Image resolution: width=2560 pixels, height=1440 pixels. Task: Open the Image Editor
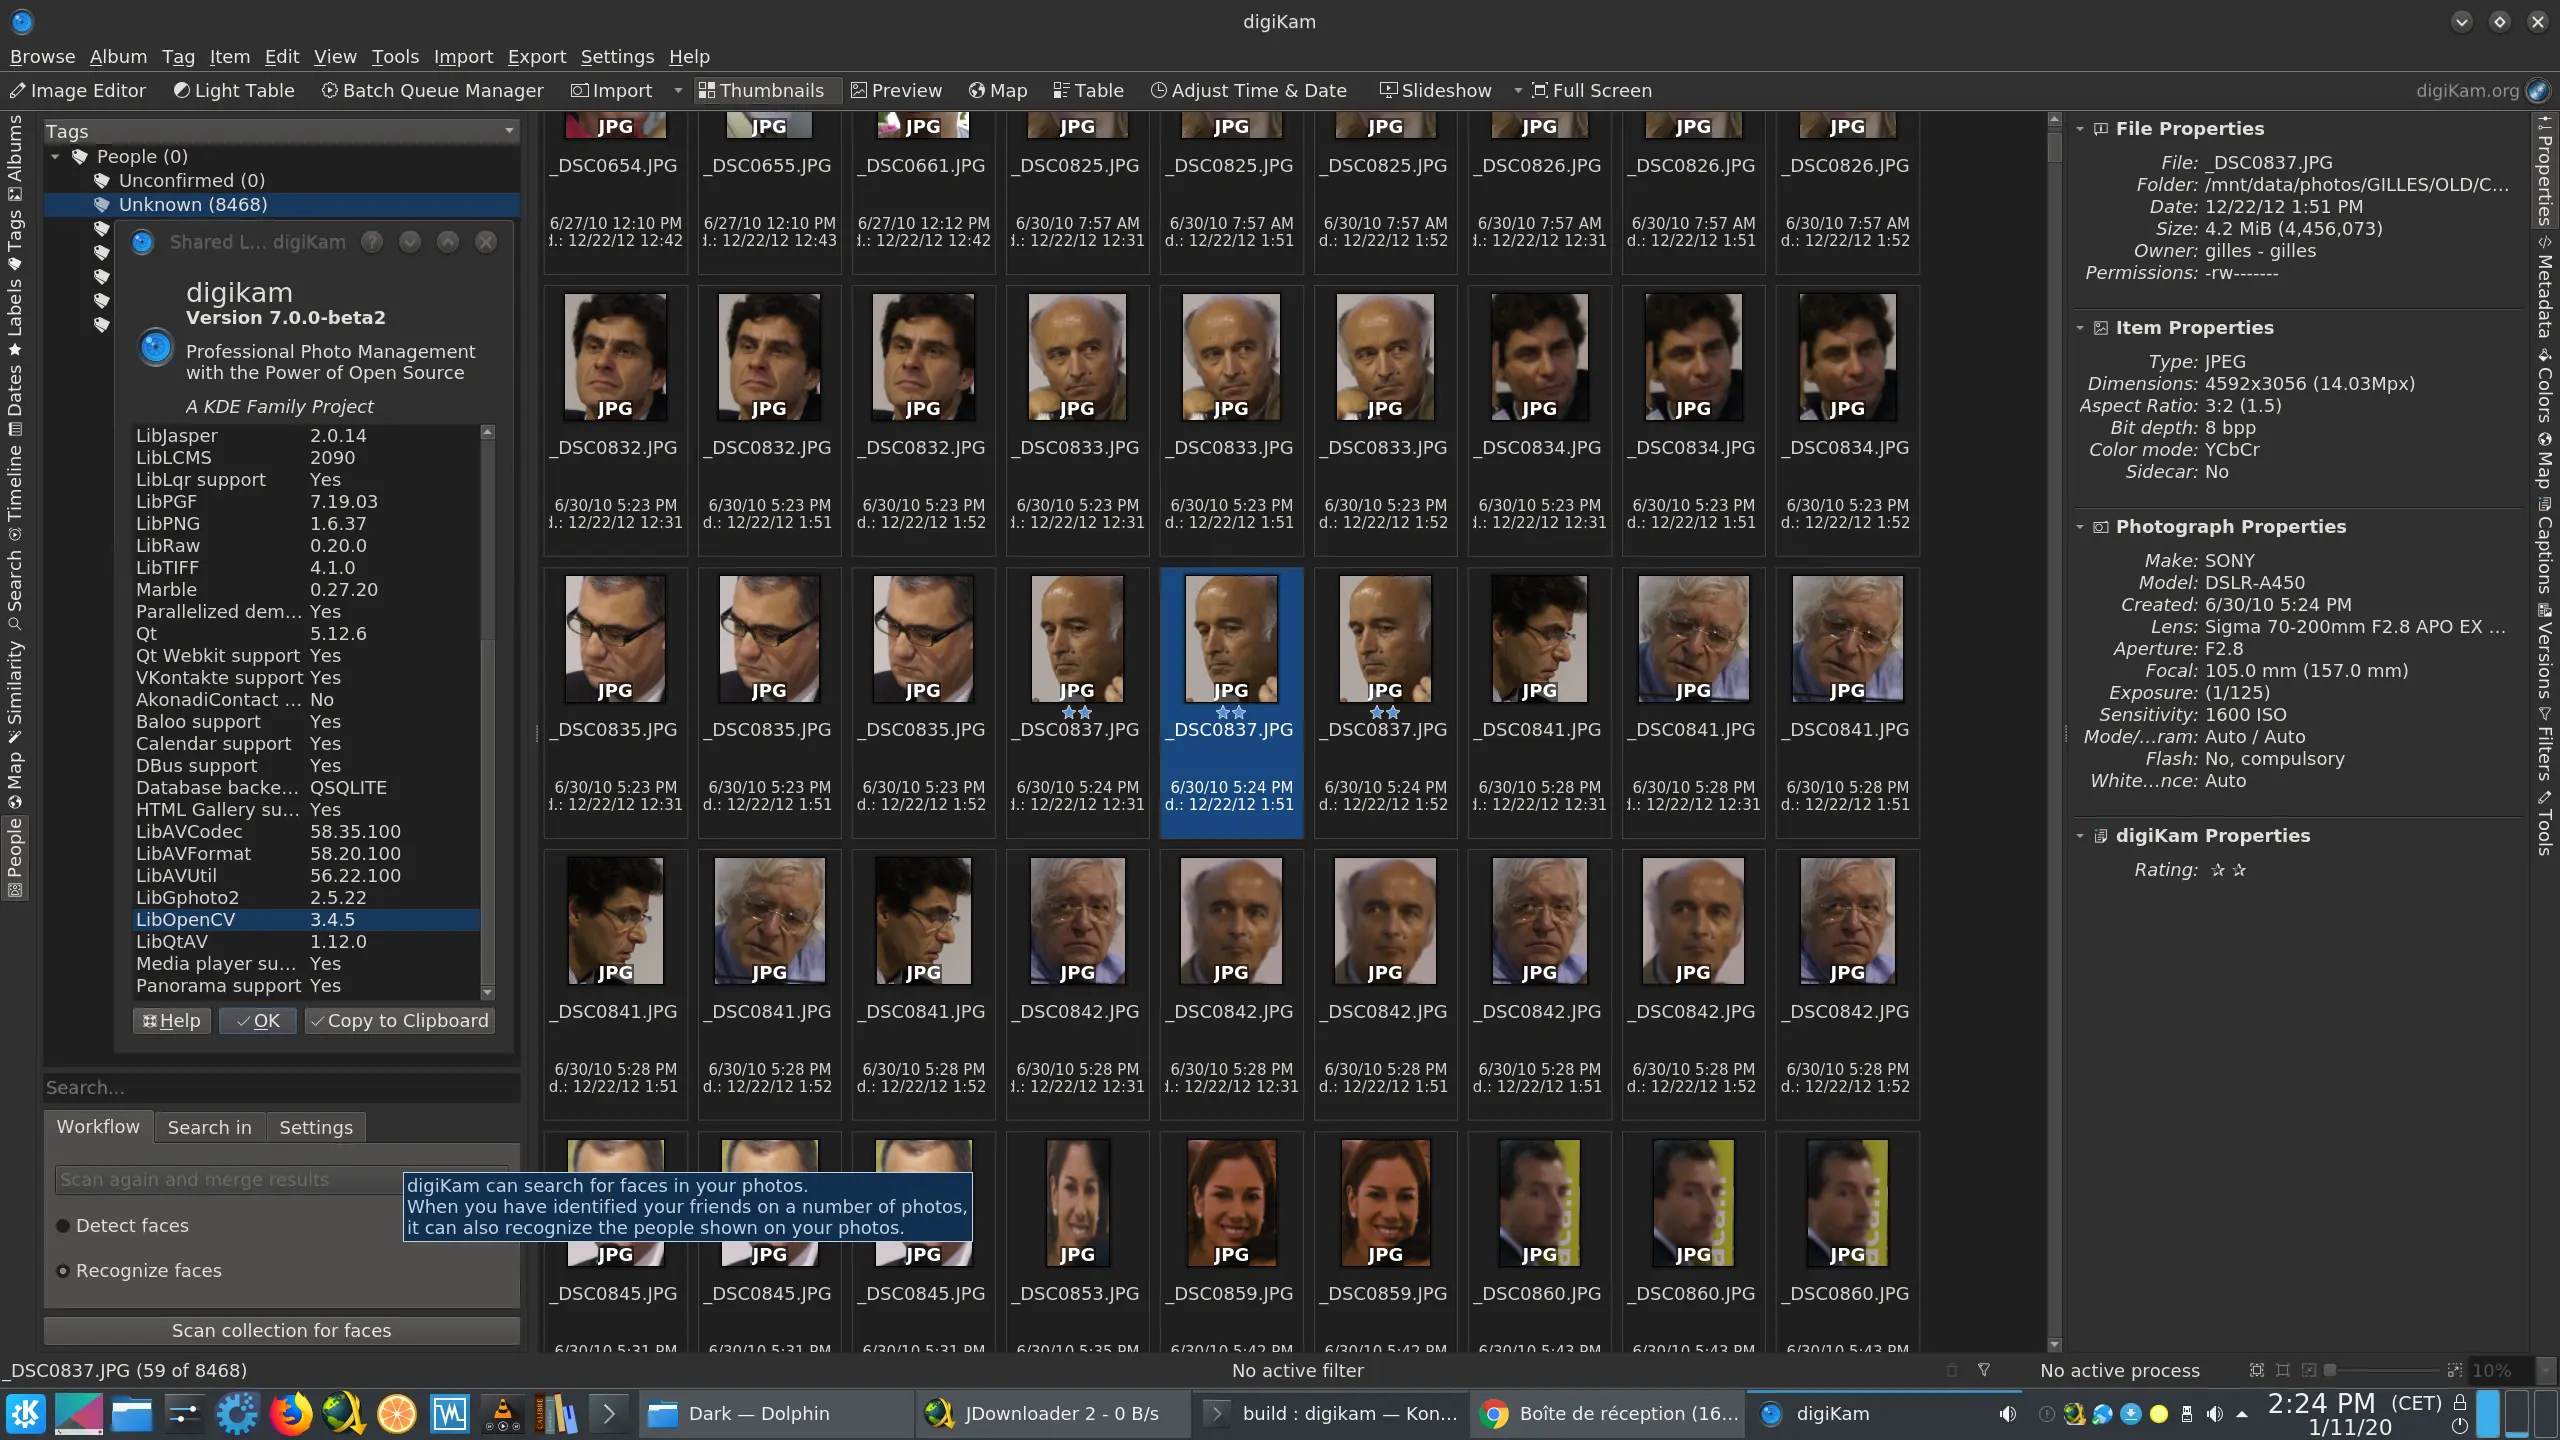[x=78, y=90]
